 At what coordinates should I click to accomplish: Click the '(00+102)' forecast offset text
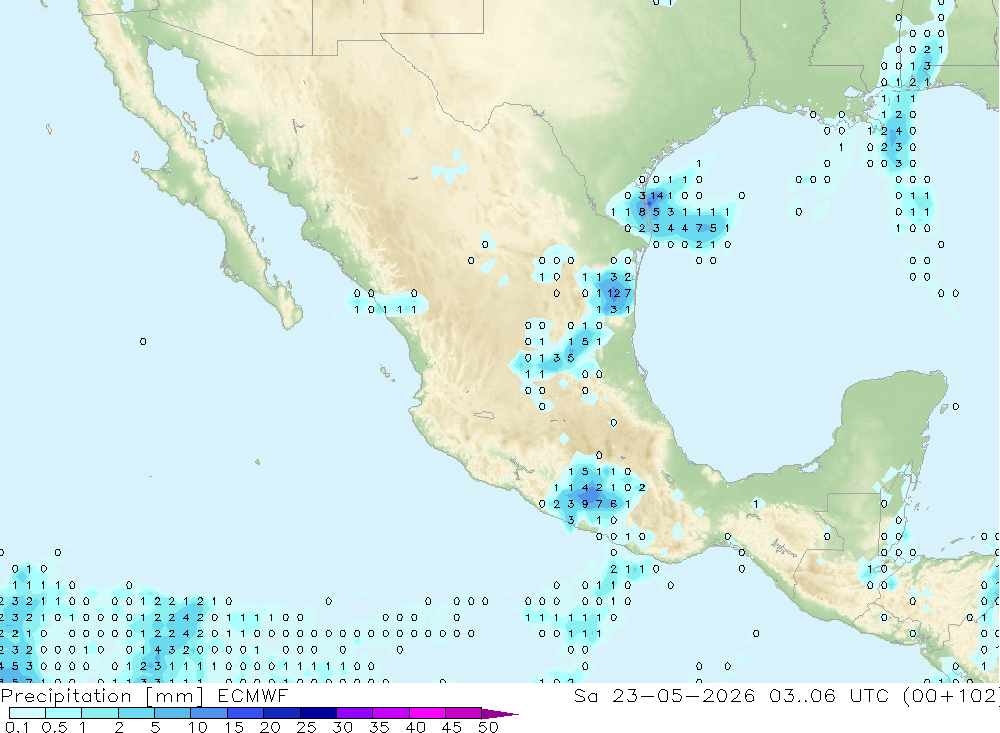point(952,696)
